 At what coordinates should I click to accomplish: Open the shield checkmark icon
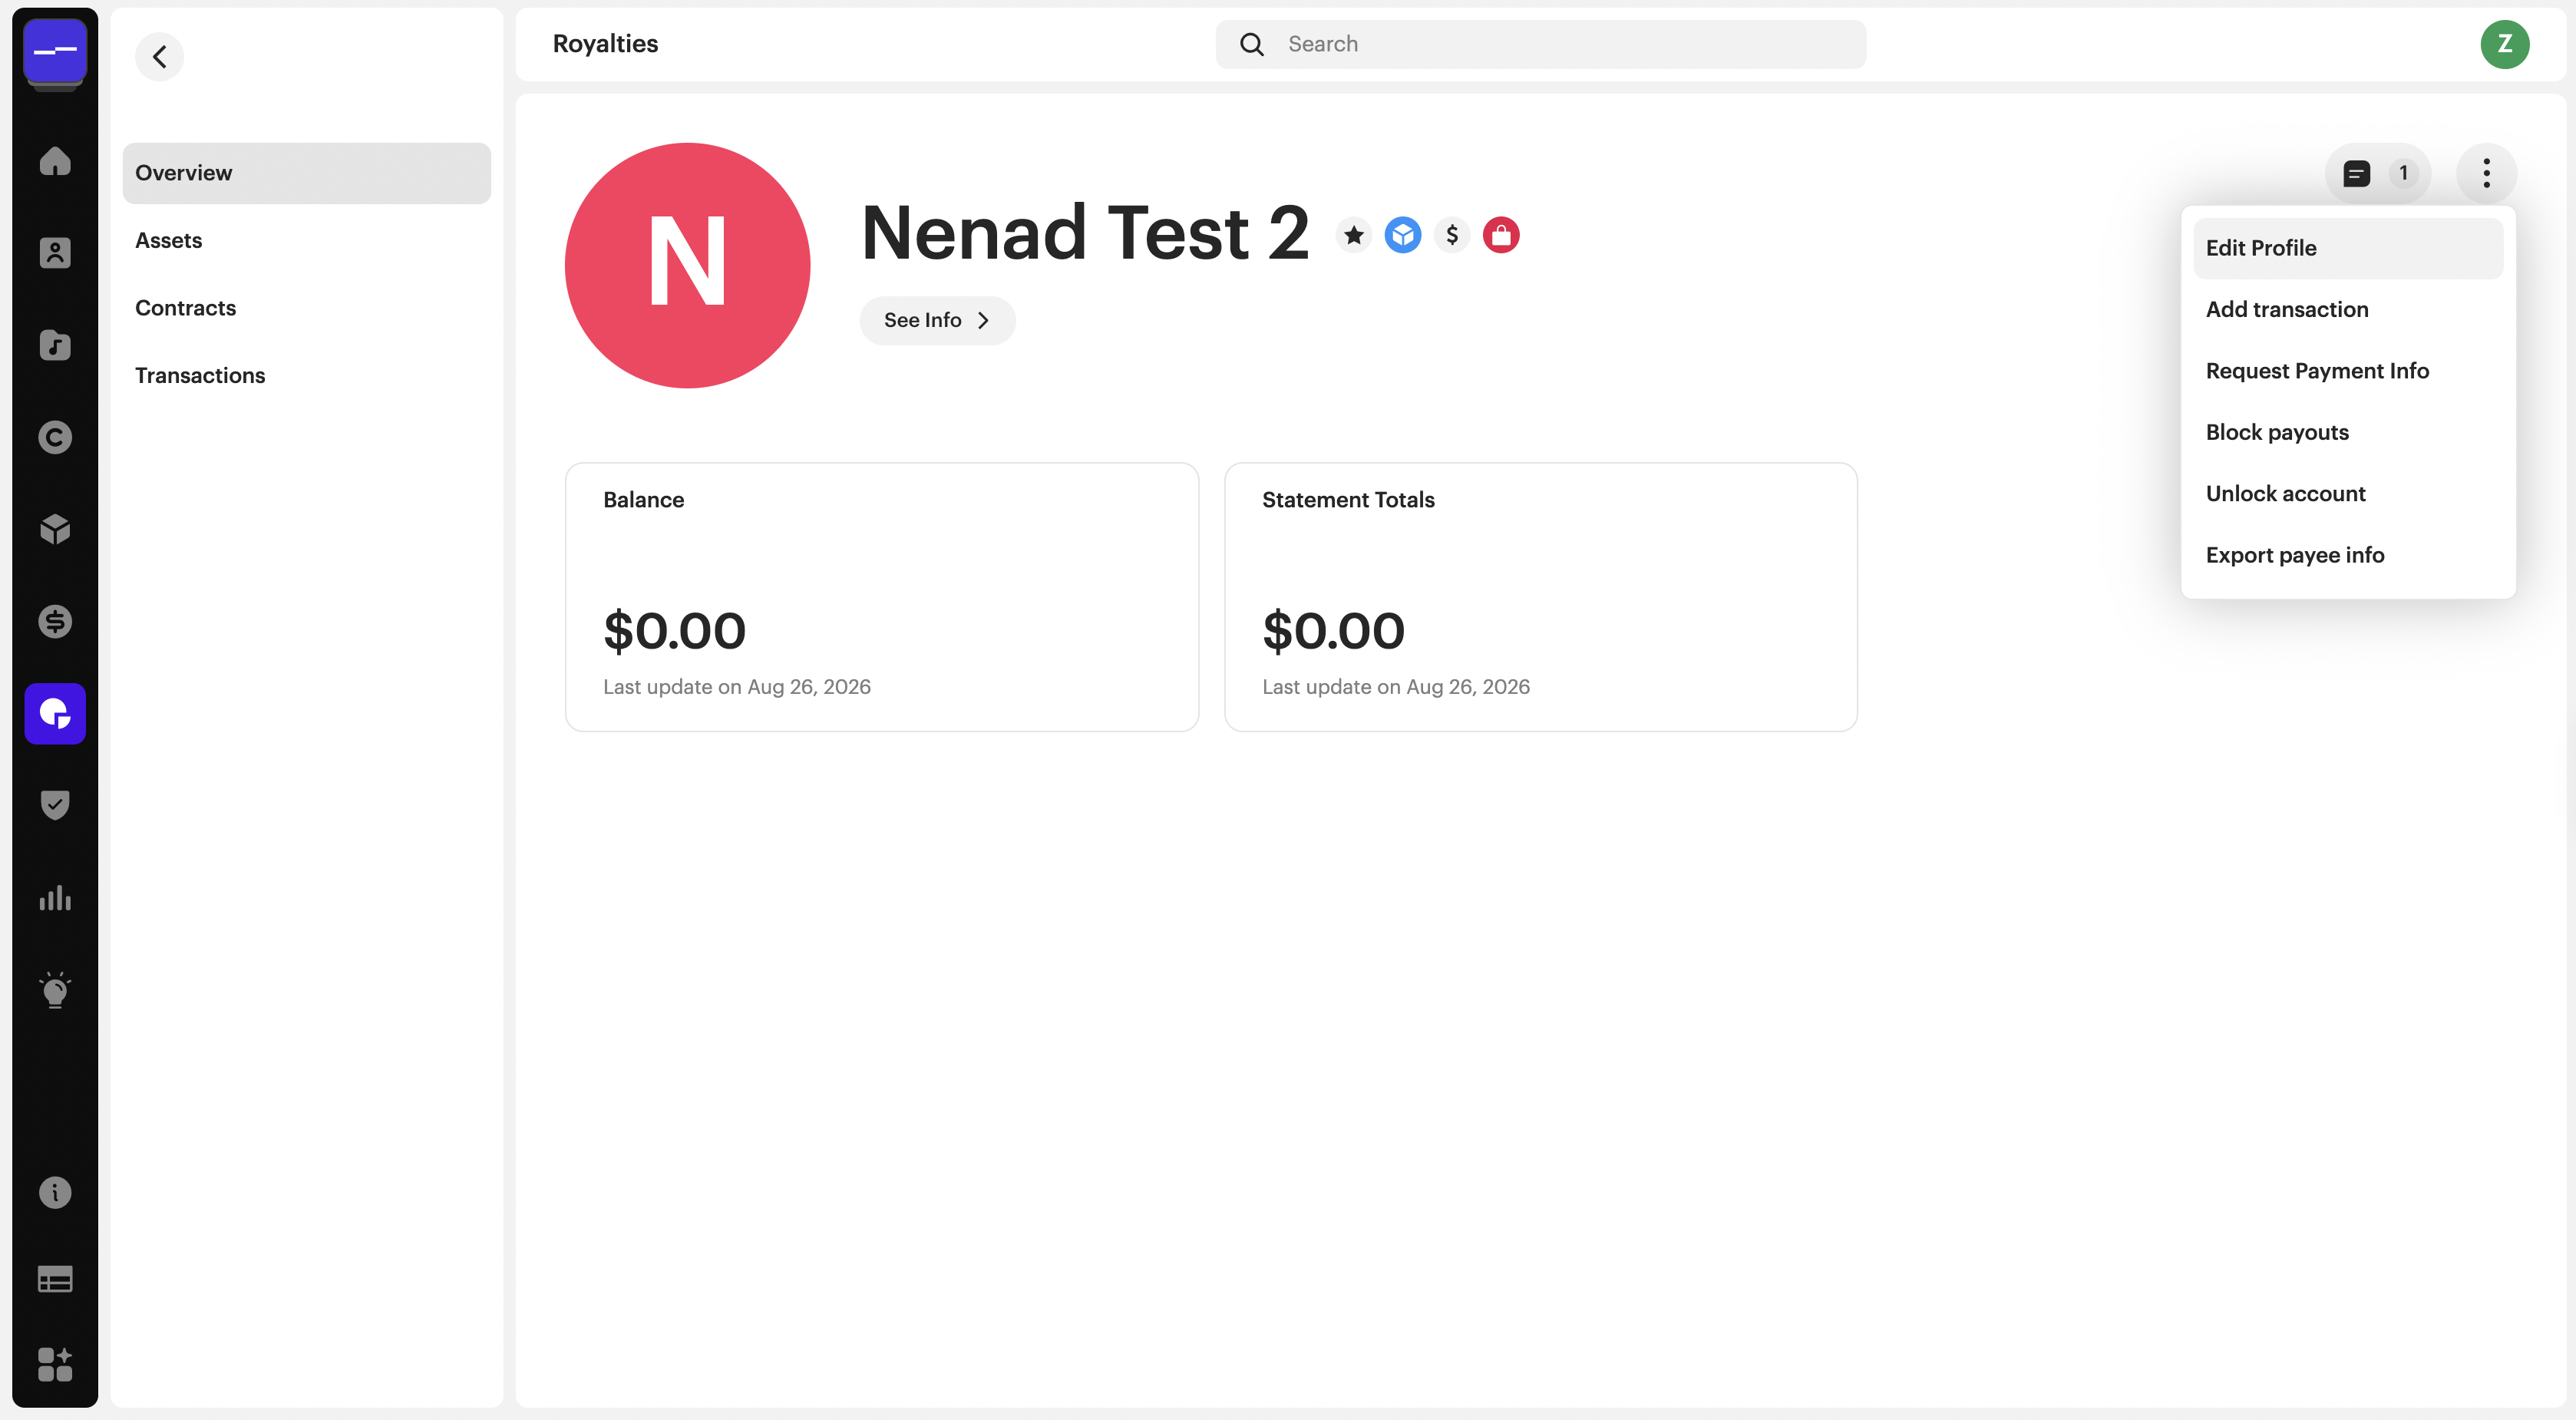55,805
